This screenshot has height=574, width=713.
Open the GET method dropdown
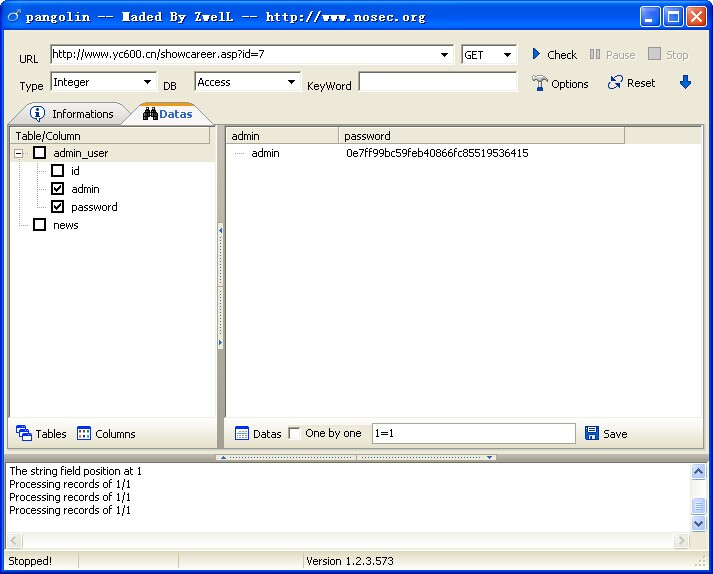point(507,55)
